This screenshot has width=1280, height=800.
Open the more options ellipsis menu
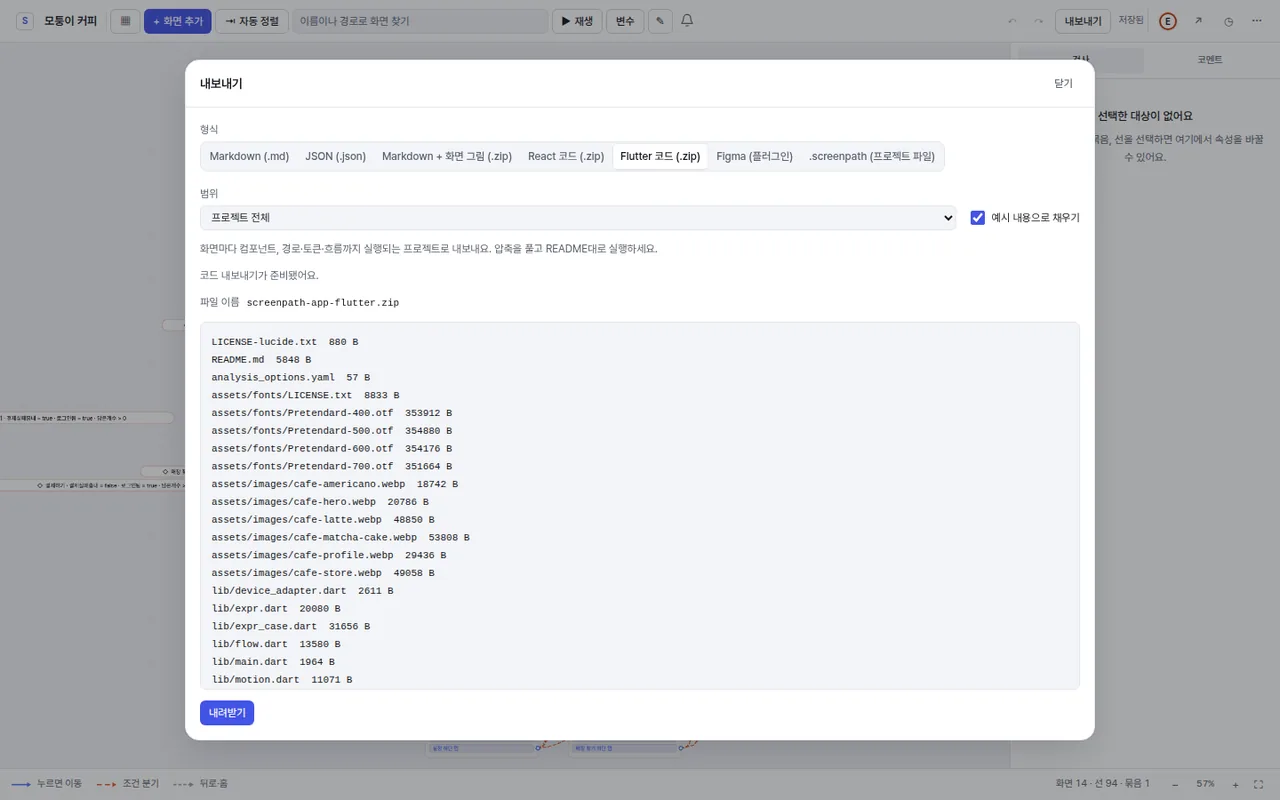click(x=1257, y=21)
